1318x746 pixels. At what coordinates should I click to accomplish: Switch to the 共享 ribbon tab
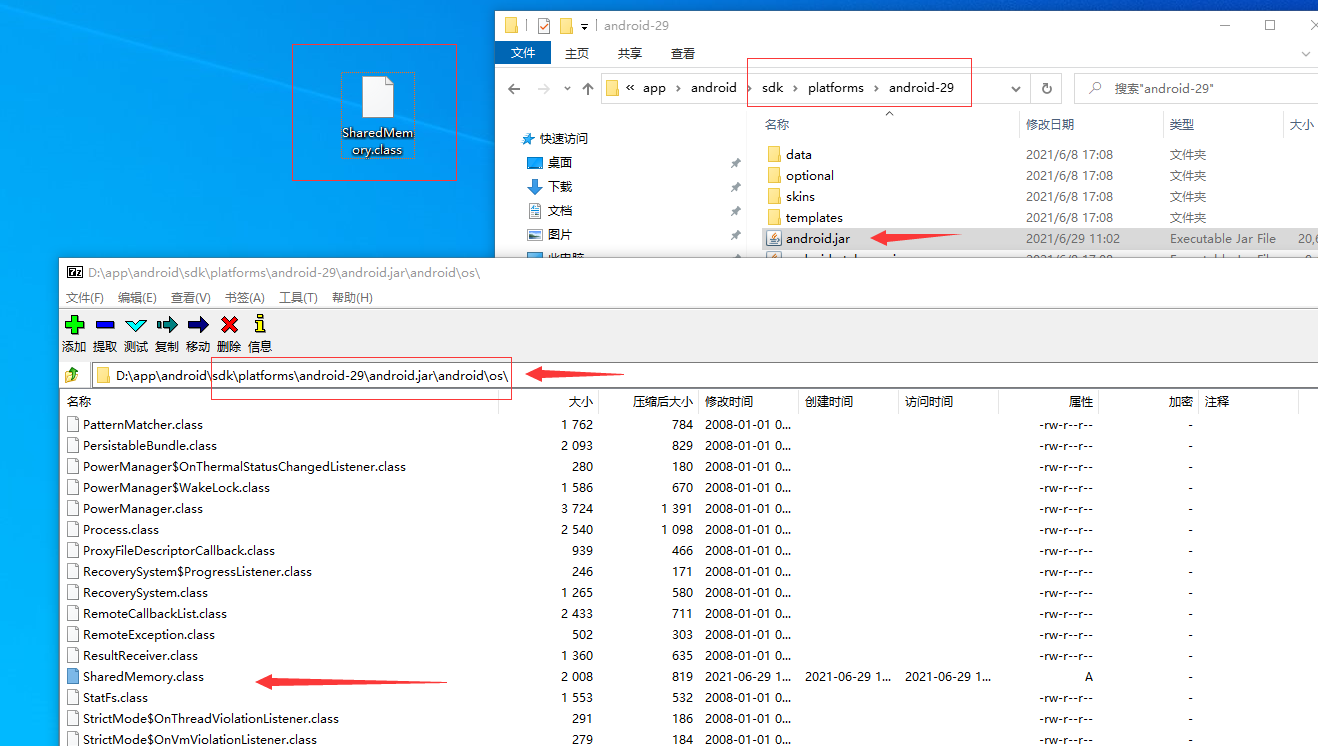coord(630,53)
